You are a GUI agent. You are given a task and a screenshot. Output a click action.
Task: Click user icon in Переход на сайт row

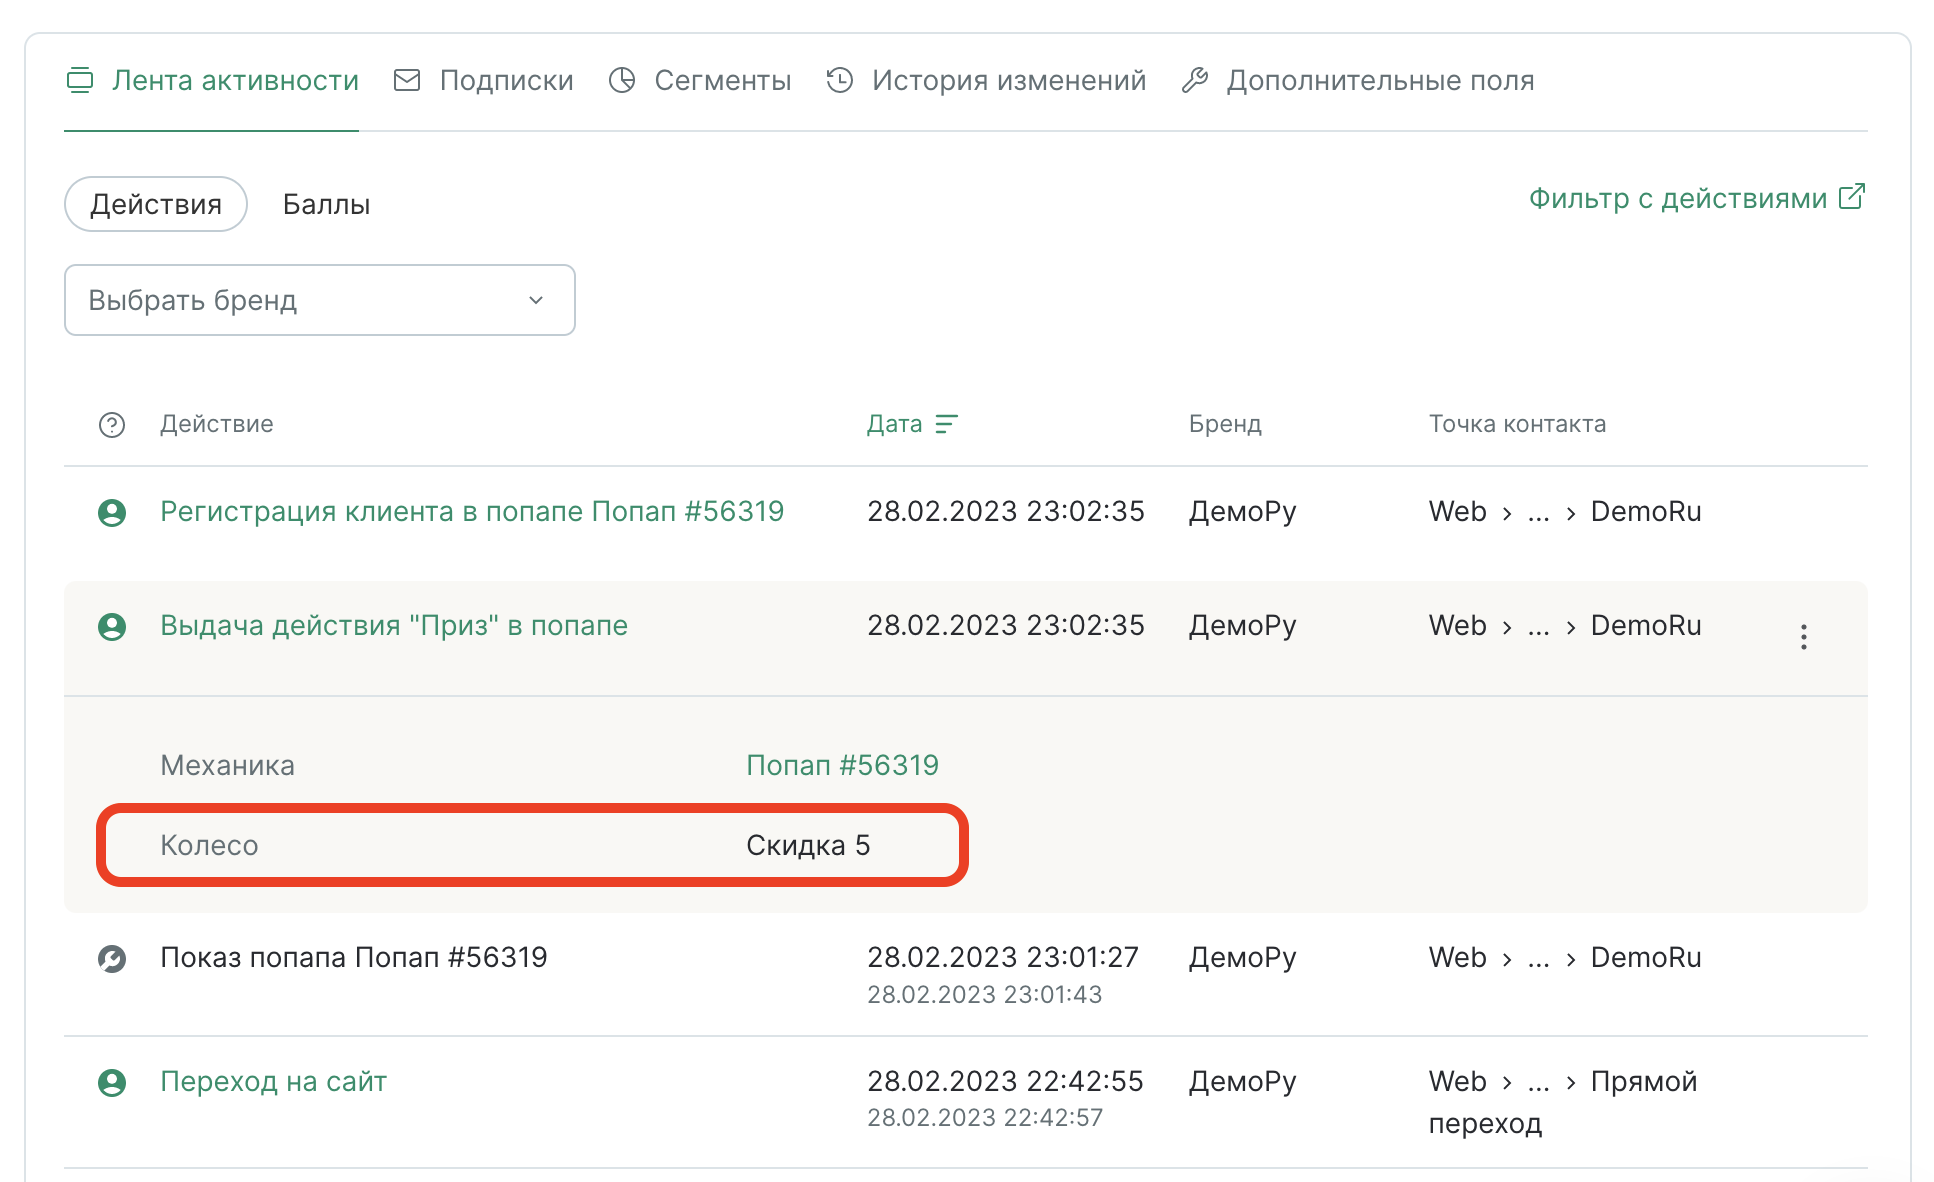click(x=112, y=1083)
